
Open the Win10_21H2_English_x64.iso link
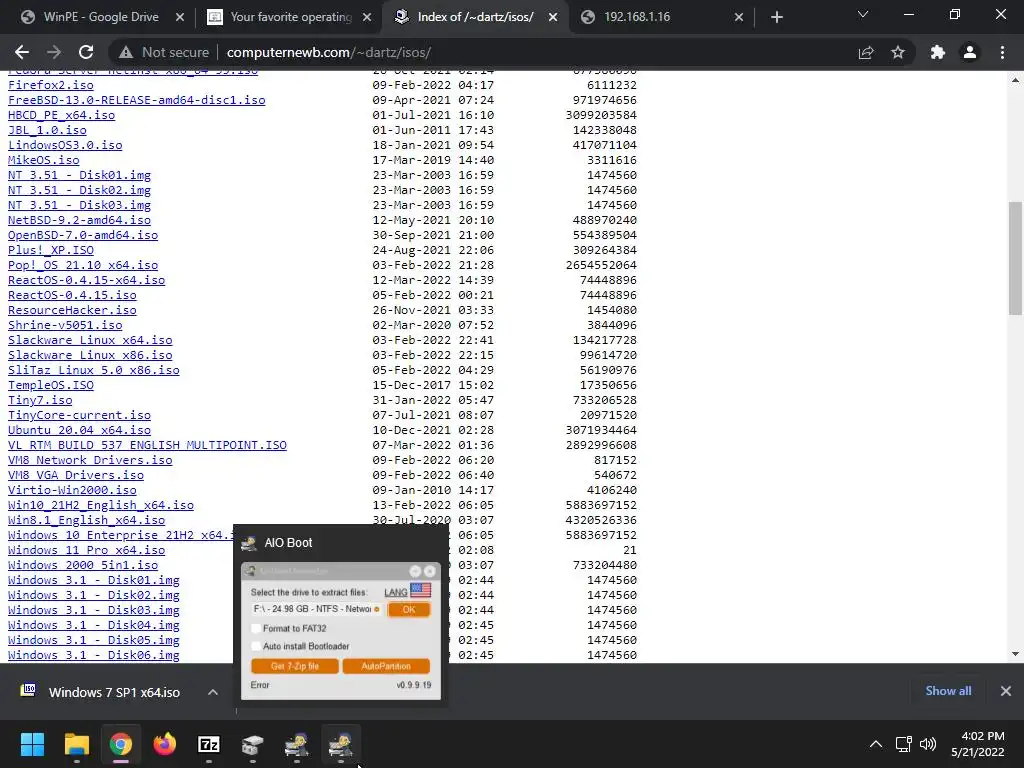click(x=101, y=505)
